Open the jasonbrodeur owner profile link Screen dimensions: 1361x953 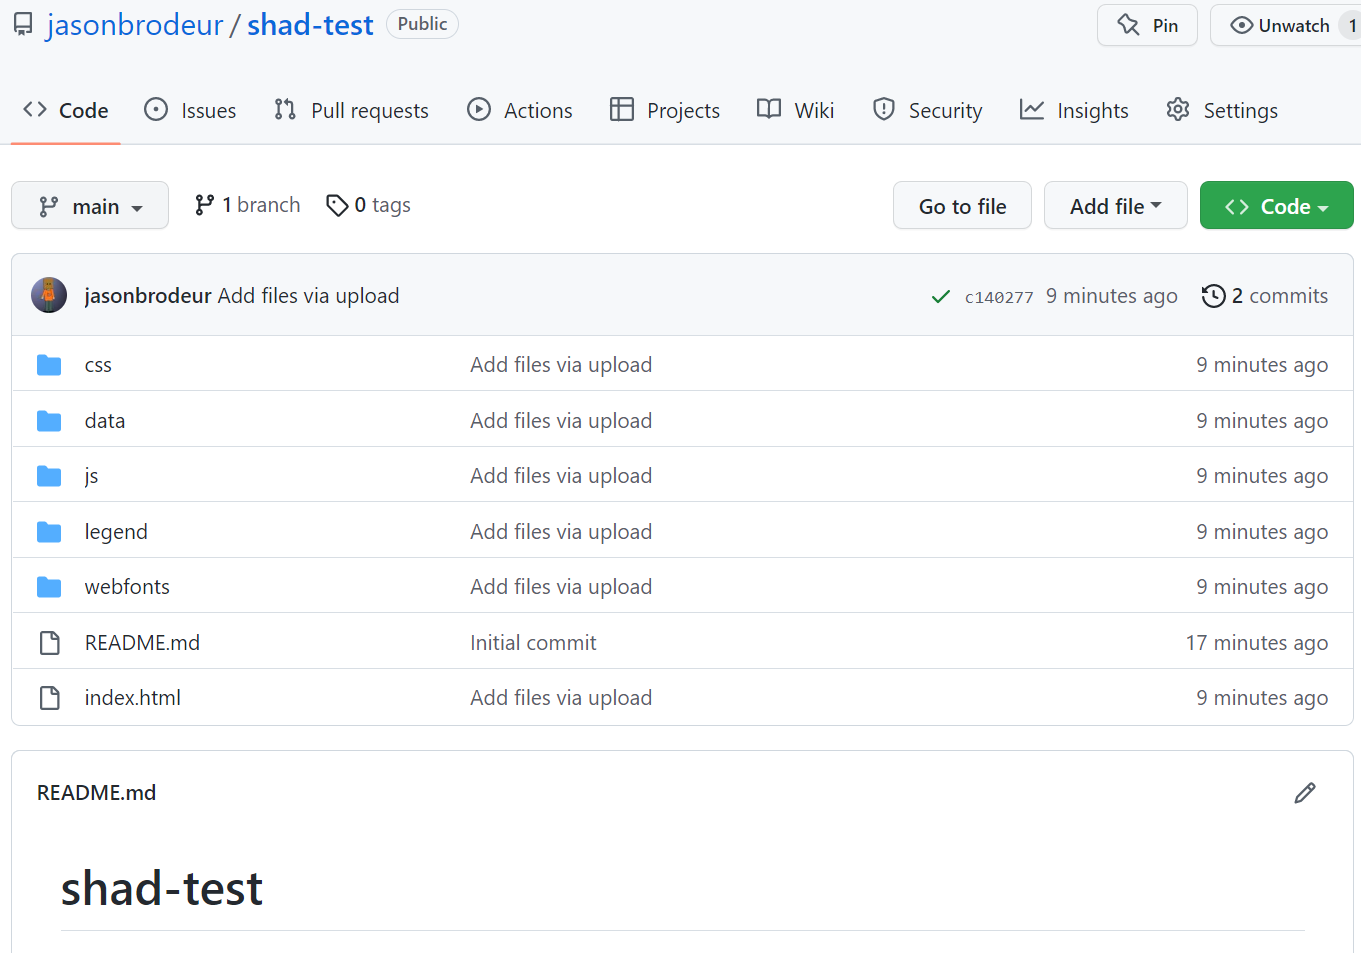pos(135,25)
